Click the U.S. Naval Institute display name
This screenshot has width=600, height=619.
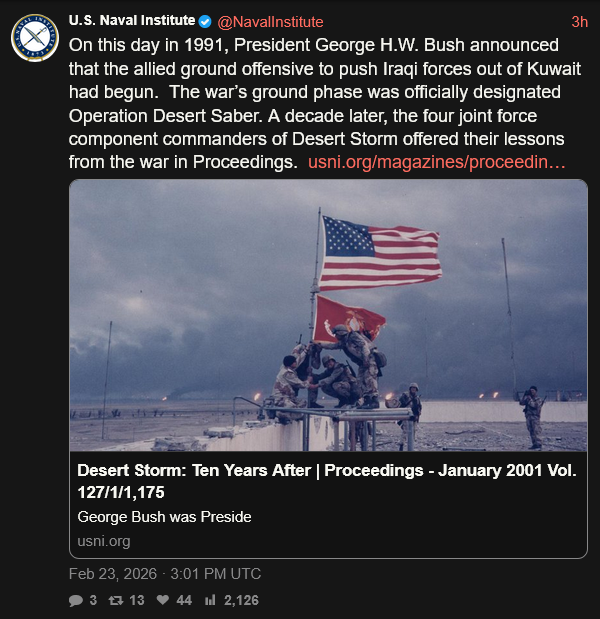pyautogui.click(x=131, y=21)
